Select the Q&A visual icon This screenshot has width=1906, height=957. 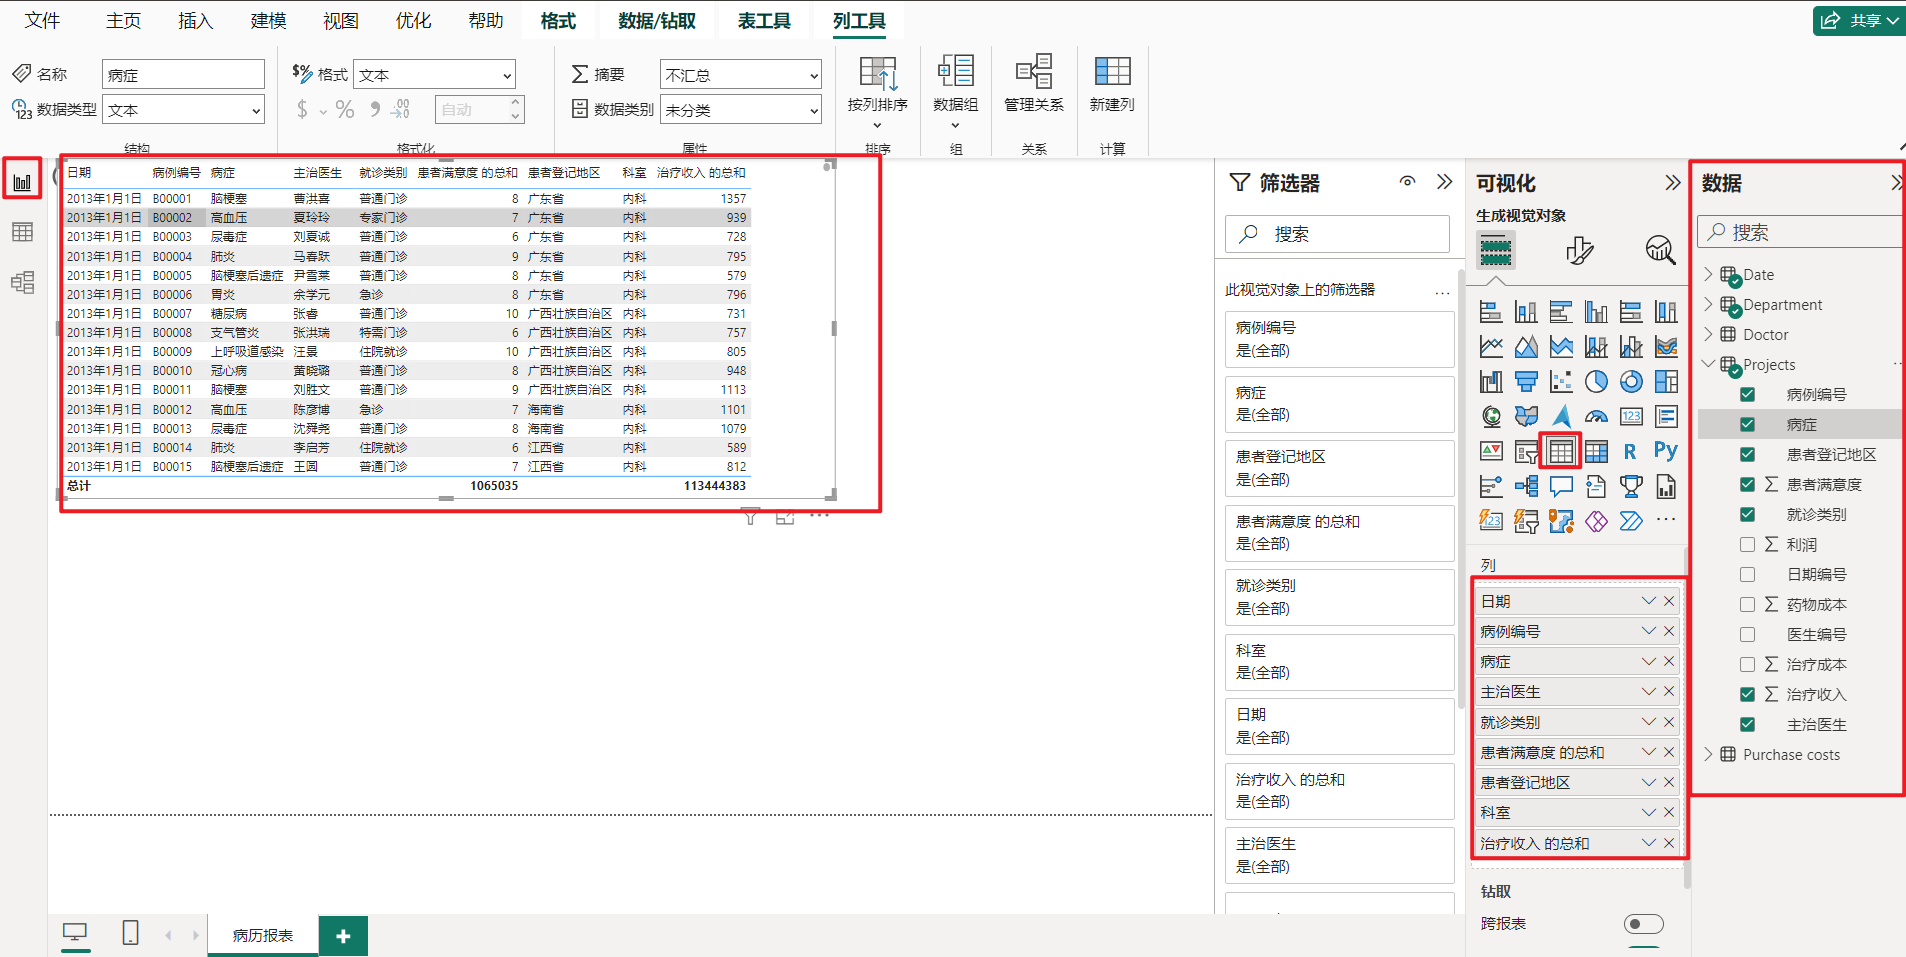(1561, 486)
